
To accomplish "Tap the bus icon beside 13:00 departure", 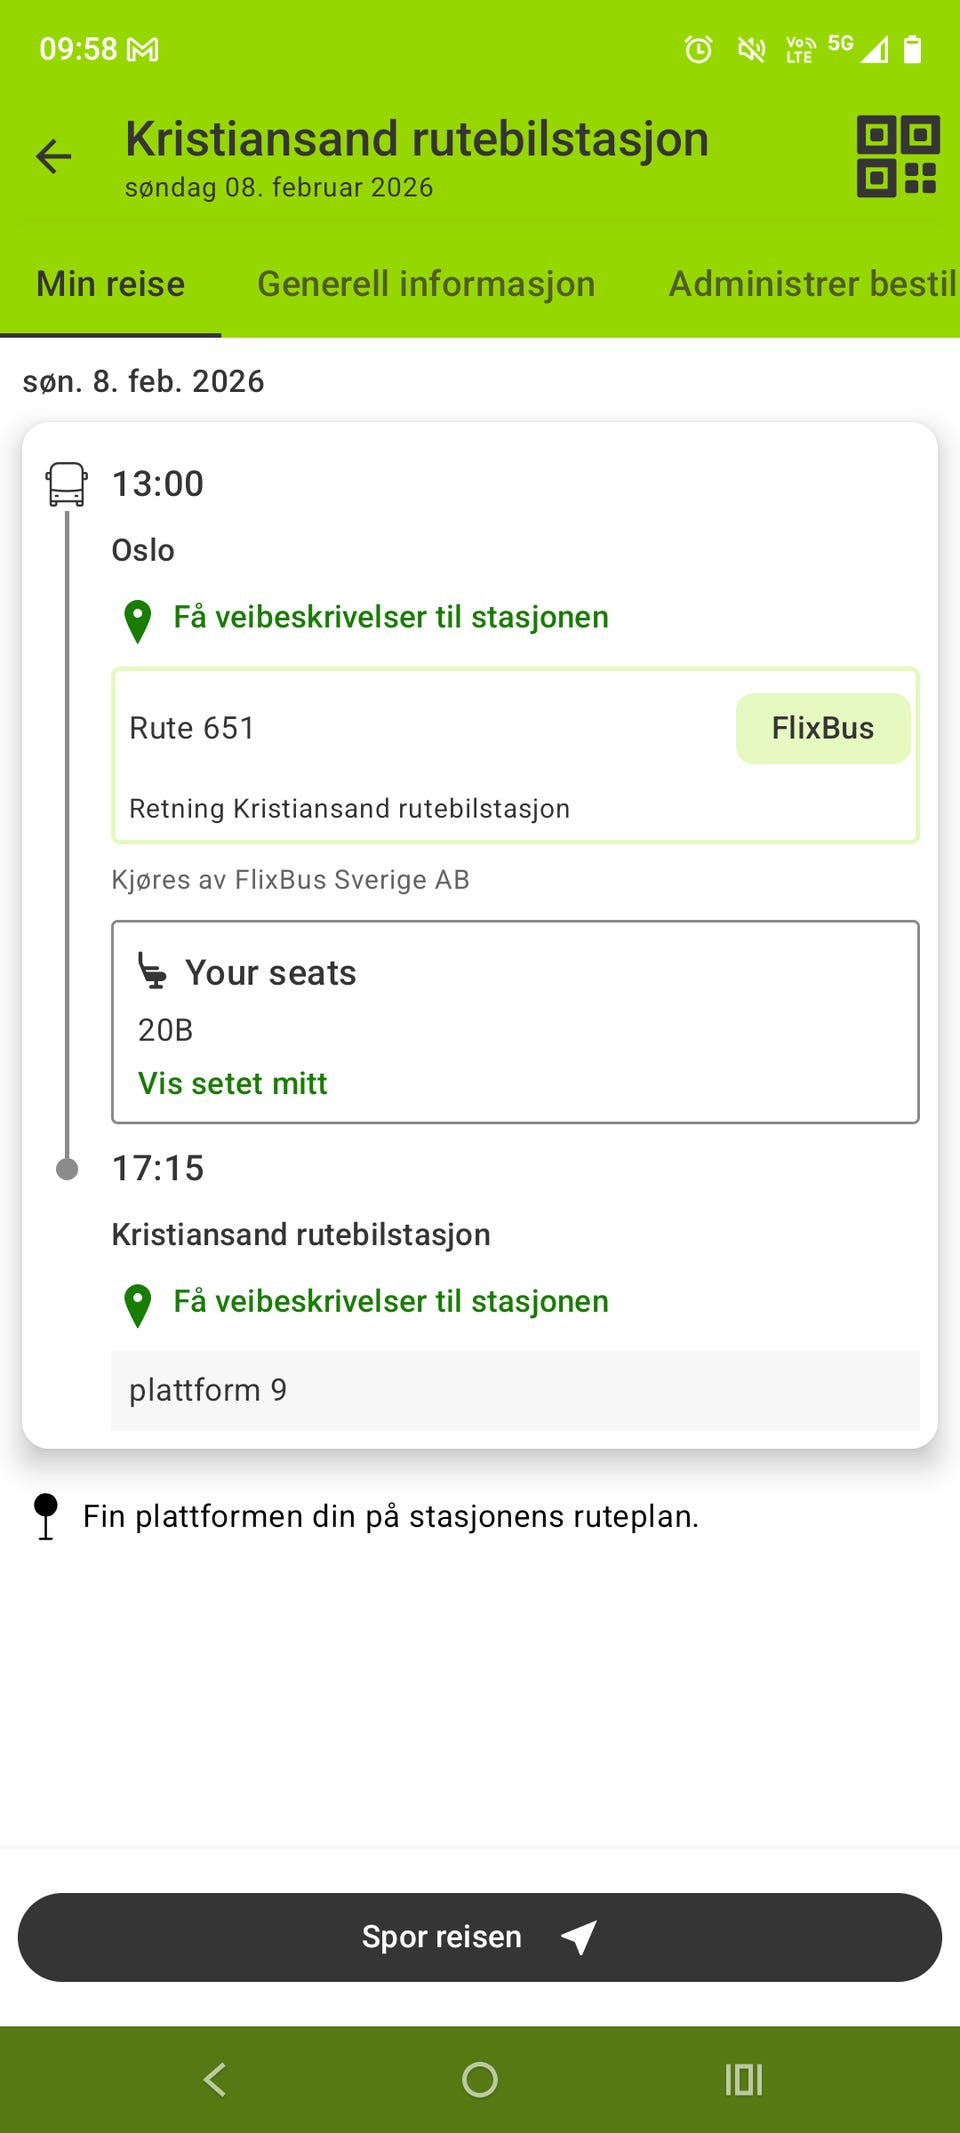I will click(67, 484).
